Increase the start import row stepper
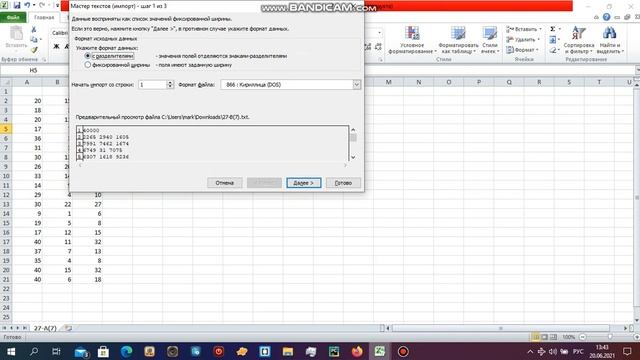The width and height of the screenshot is (640, 360). point(170,82)
